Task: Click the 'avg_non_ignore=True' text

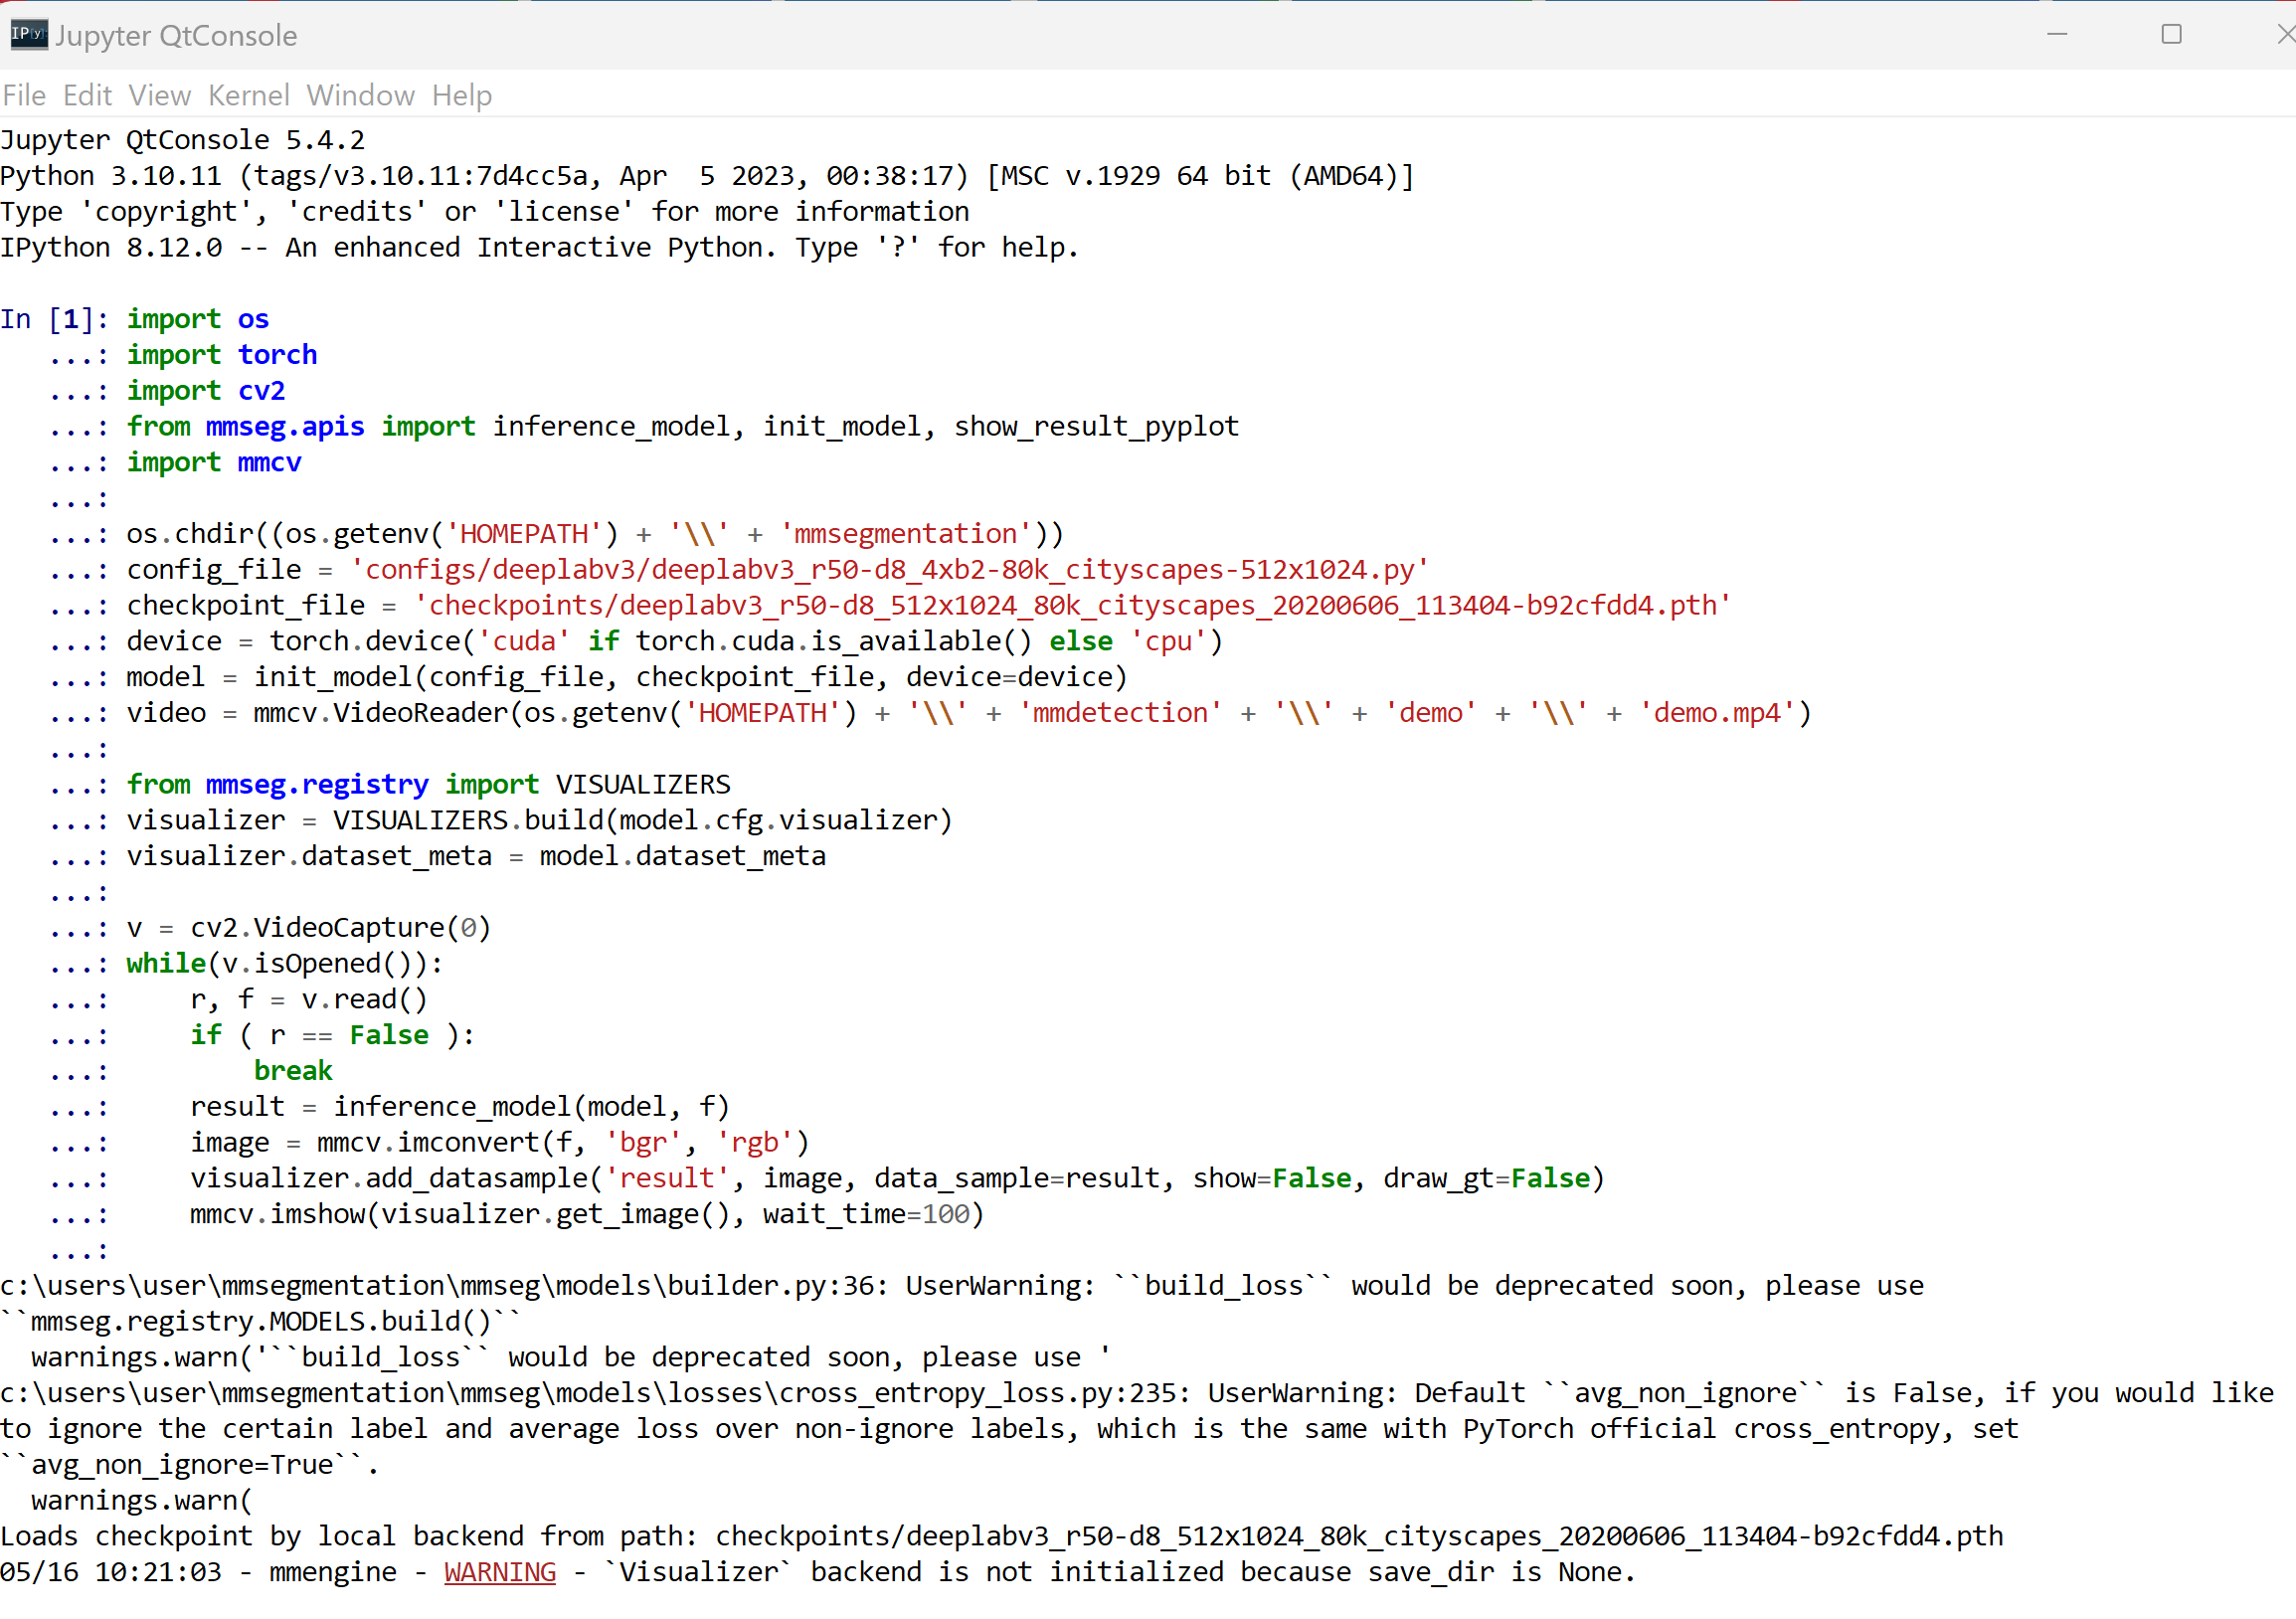Action: click(x=183, y=1465)
